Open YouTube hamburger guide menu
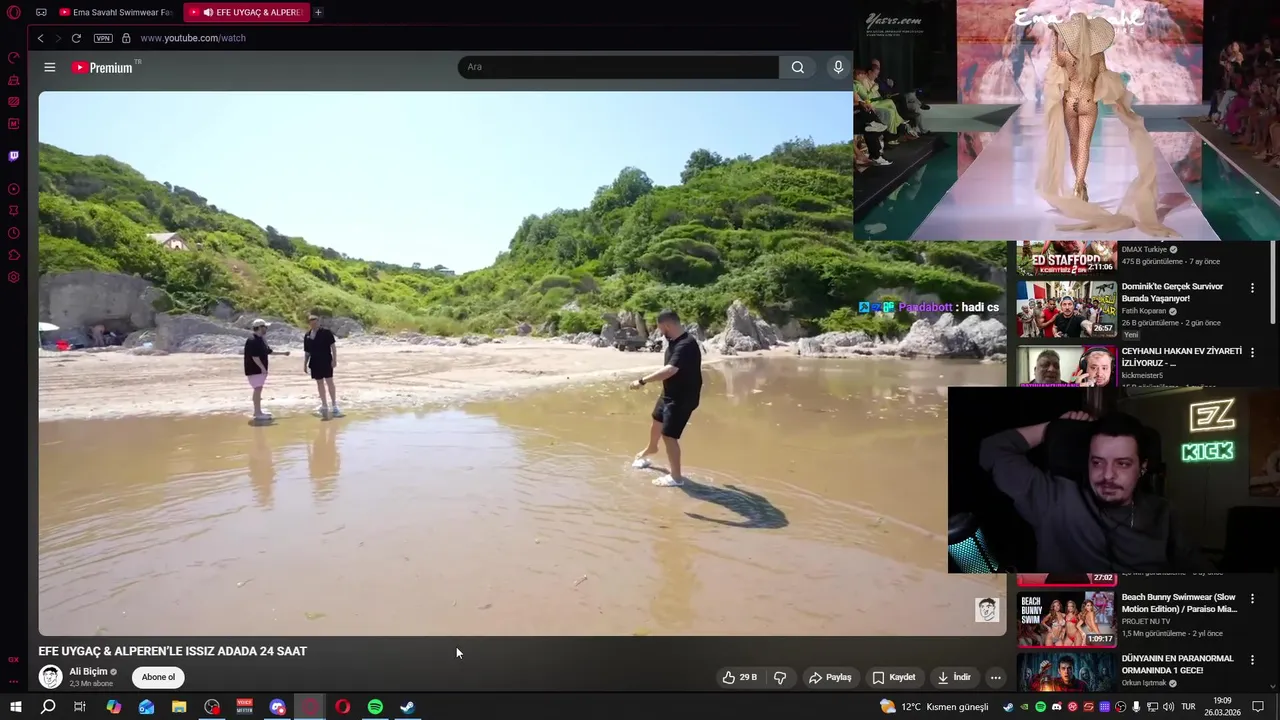Image resolution: width=1280 pixels, height=720 pixels. [50, 67]
